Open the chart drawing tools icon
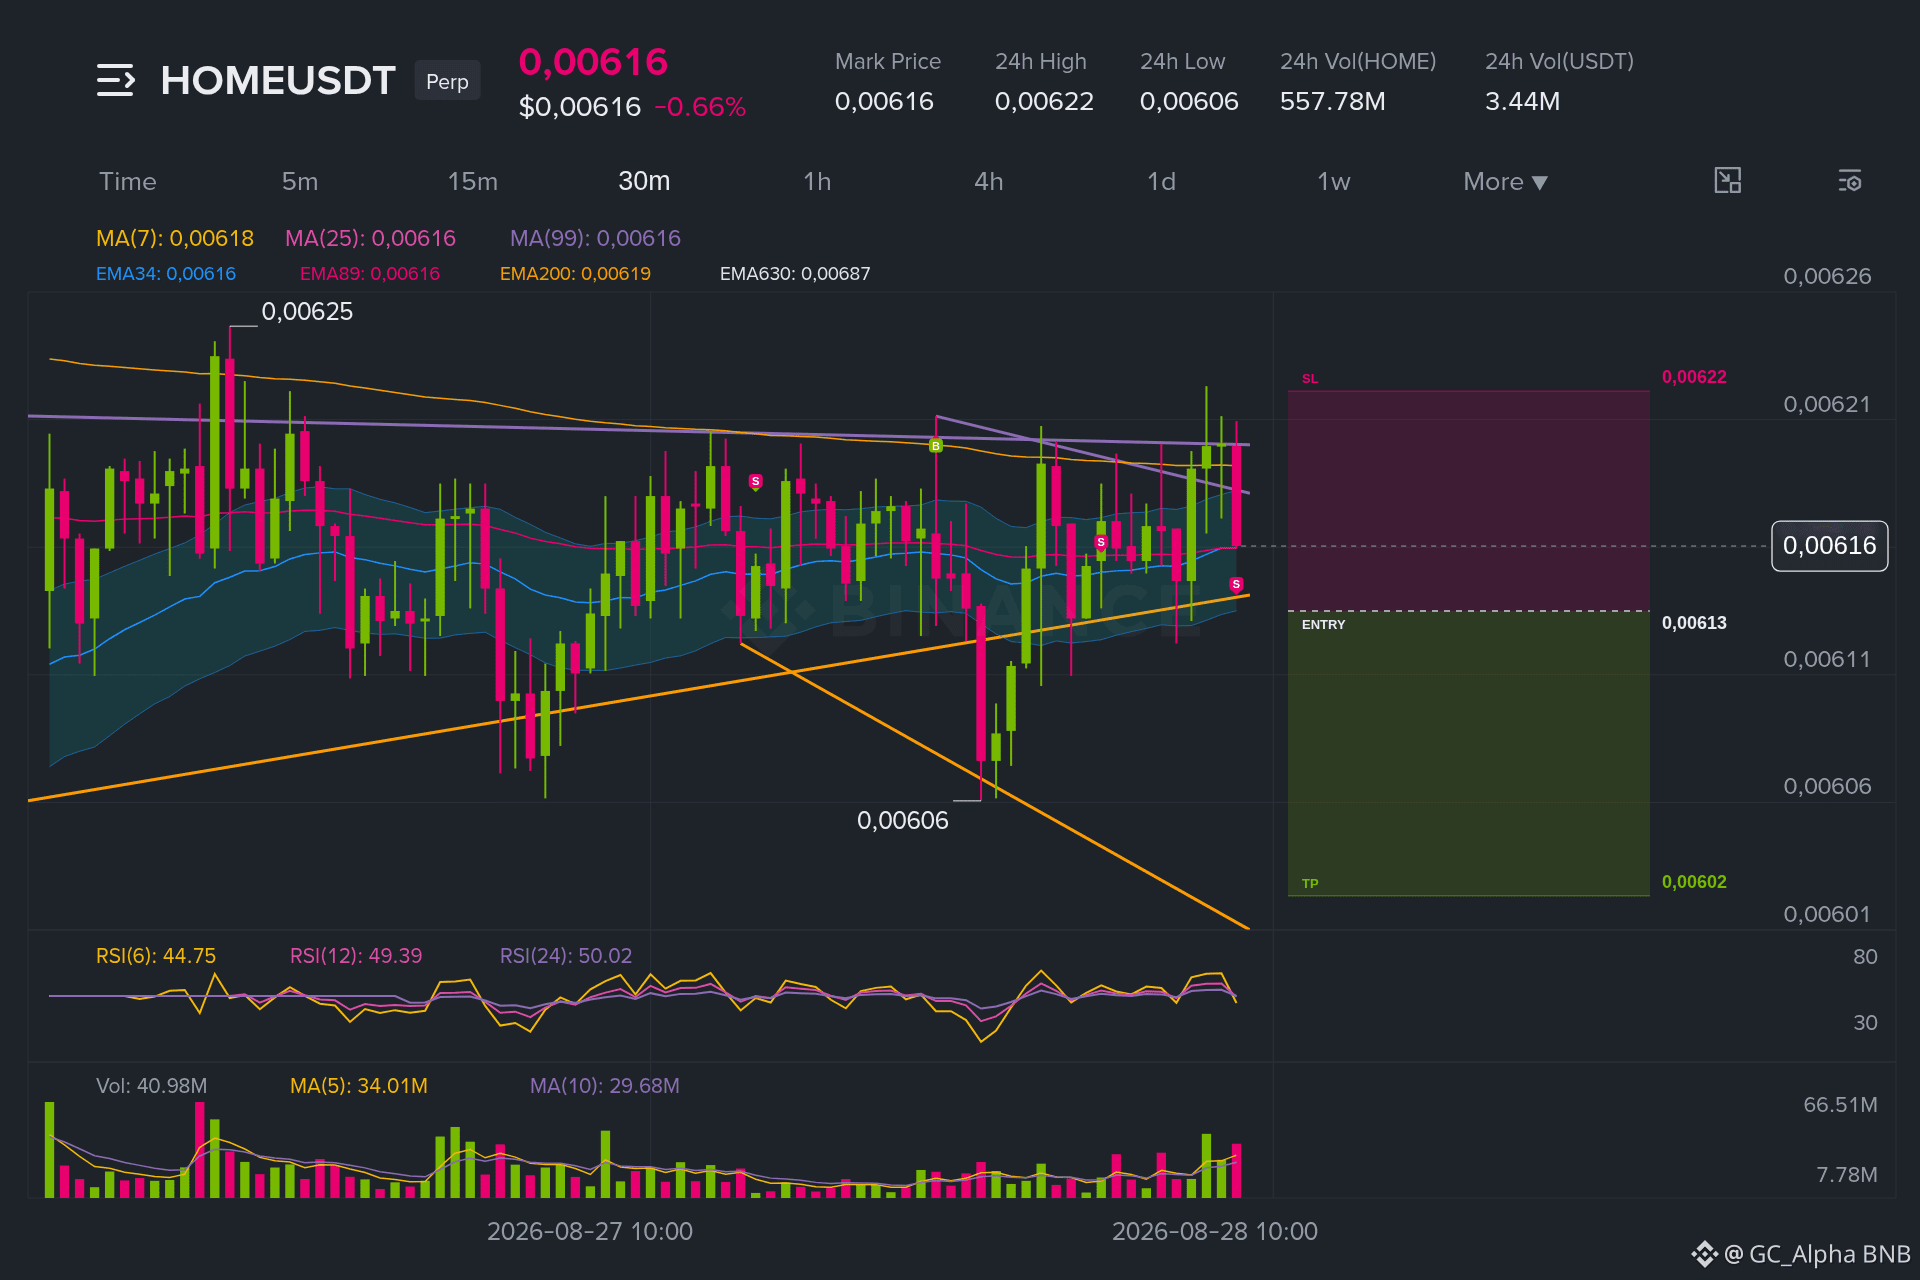Screen dimensions: 1920x1280 pyautogui.click(x=1727, y=181)
